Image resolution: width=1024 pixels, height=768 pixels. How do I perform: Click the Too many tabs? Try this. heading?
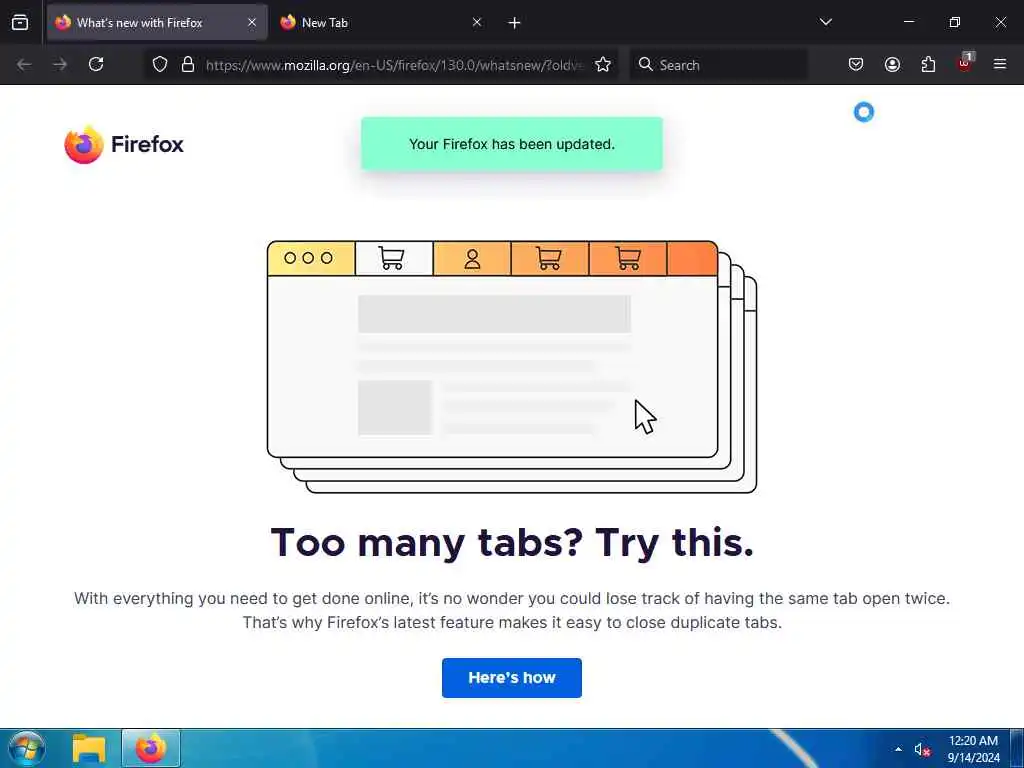[x=512, y=542]
